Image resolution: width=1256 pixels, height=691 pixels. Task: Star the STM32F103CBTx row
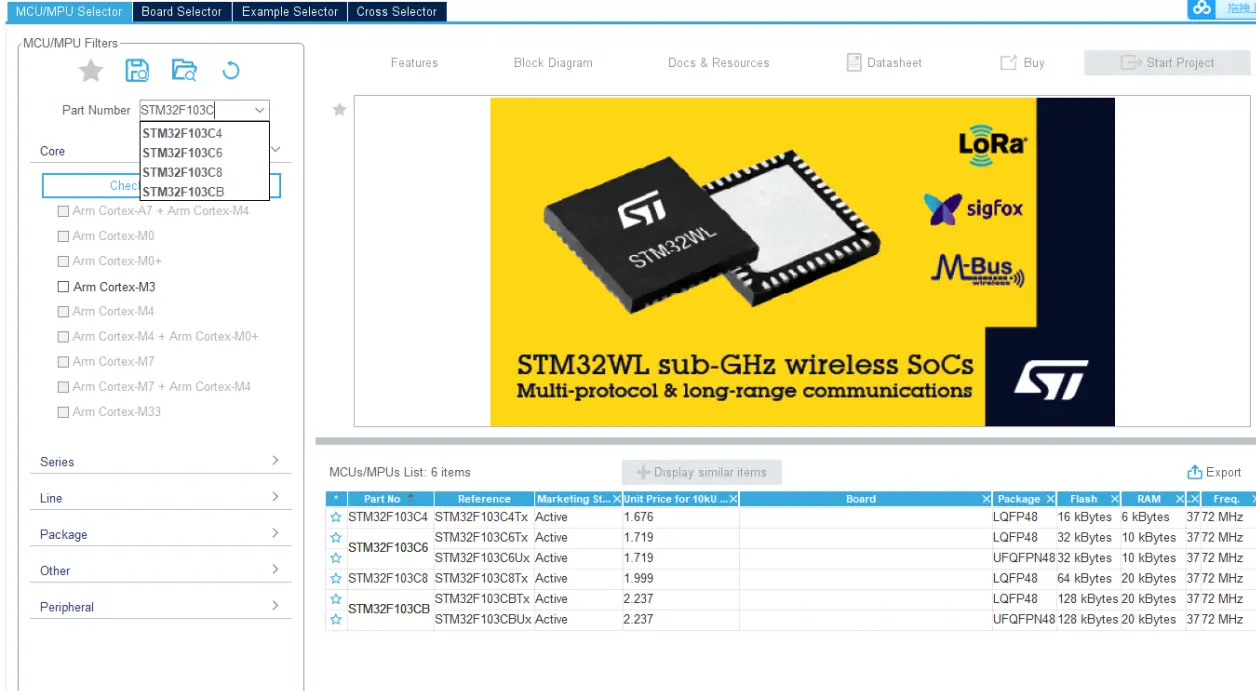coord(336,599)
